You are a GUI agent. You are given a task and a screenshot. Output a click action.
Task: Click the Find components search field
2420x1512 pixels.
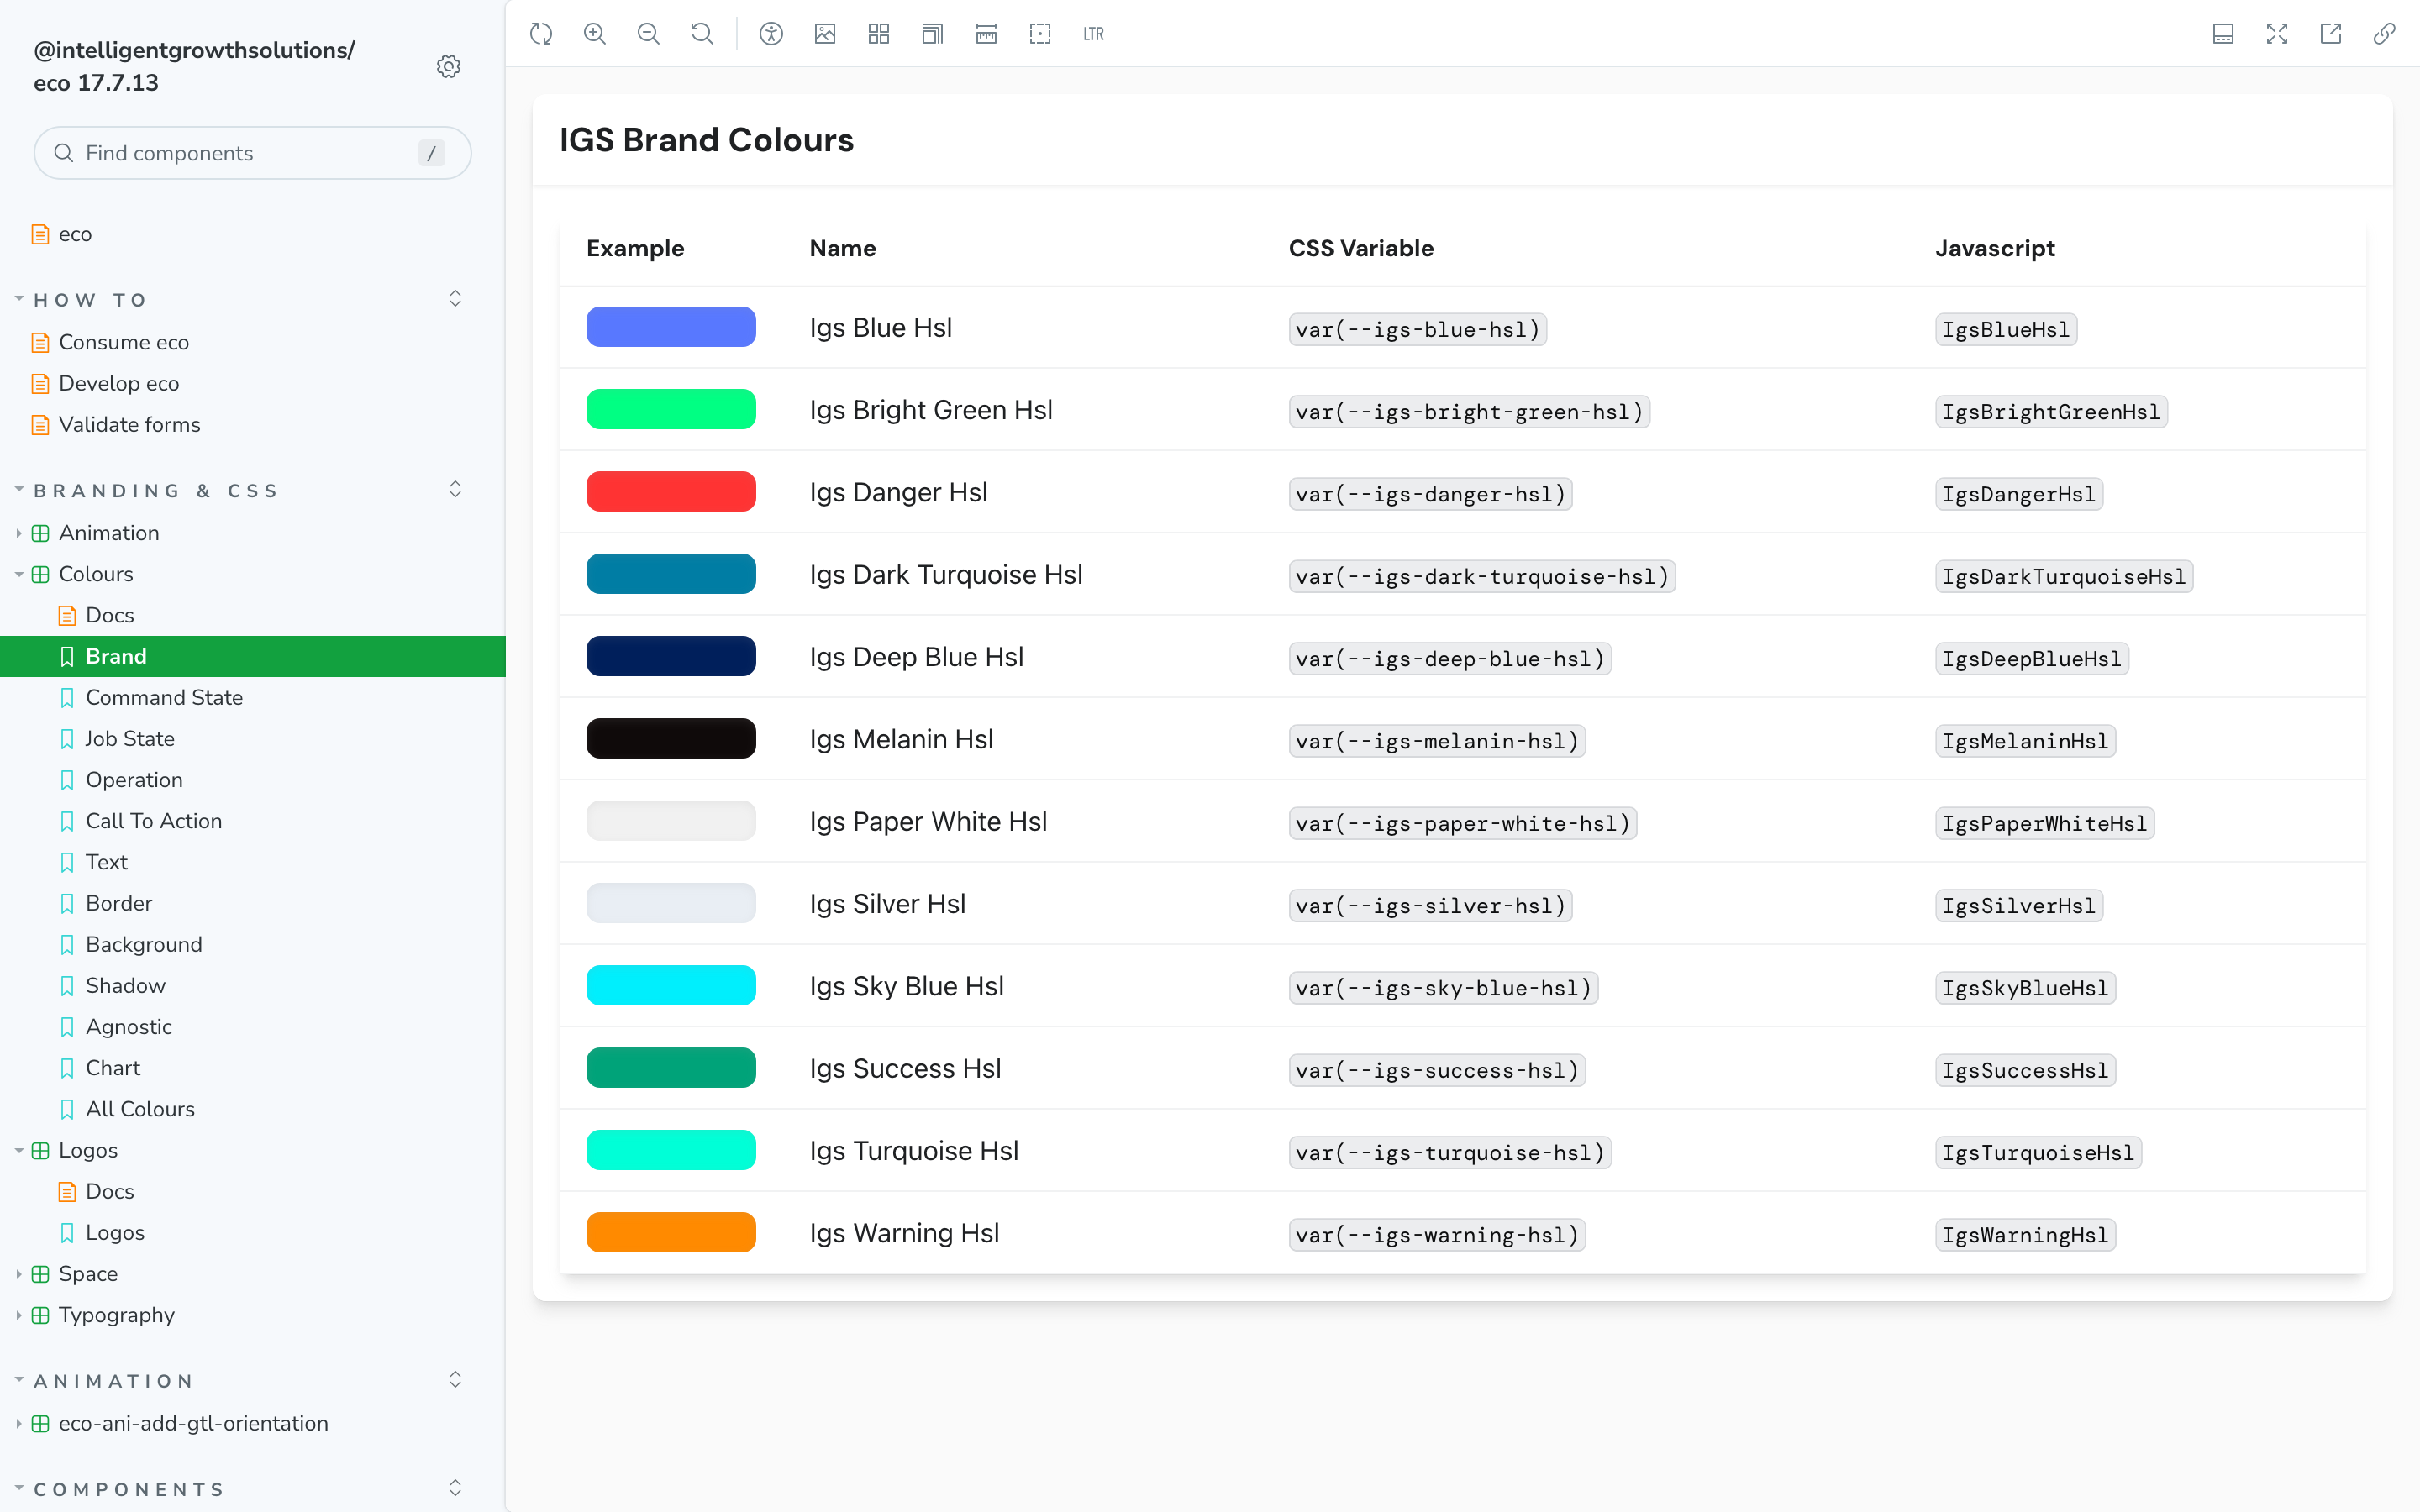tap(252, 153)
